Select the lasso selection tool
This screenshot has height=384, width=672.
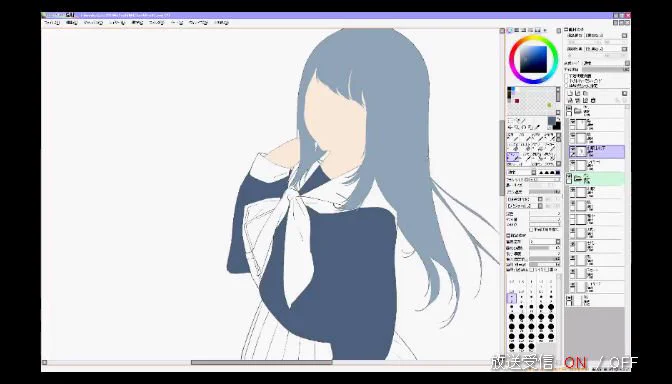tap(517, 121)
